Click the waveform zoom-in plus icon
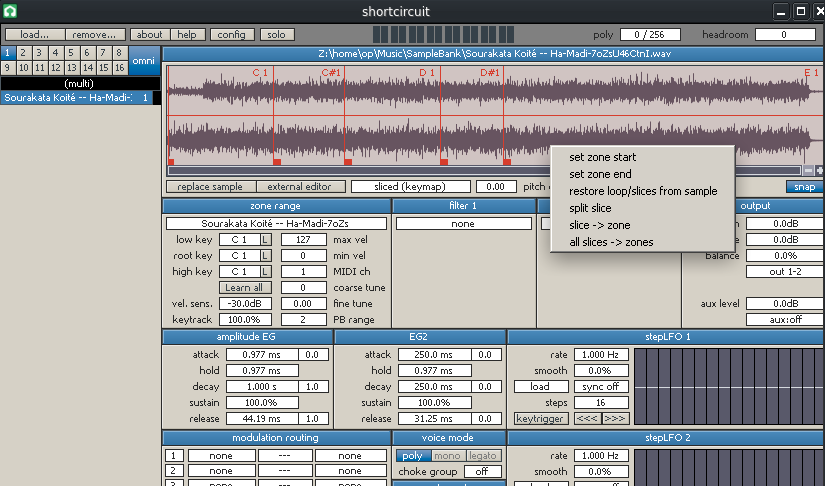 pos(819,170)
